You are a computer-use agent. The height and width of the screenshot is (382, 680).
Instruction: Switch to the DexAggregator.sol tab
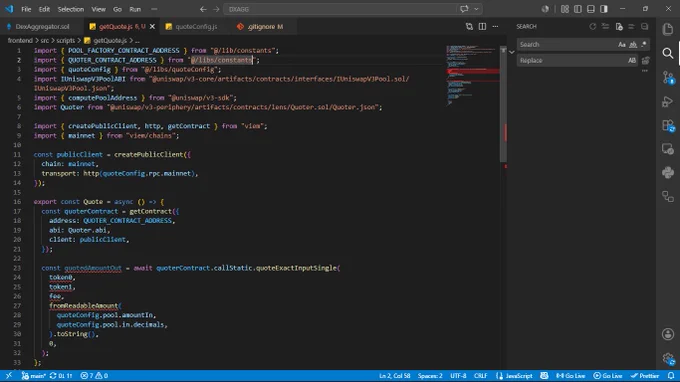42,26
